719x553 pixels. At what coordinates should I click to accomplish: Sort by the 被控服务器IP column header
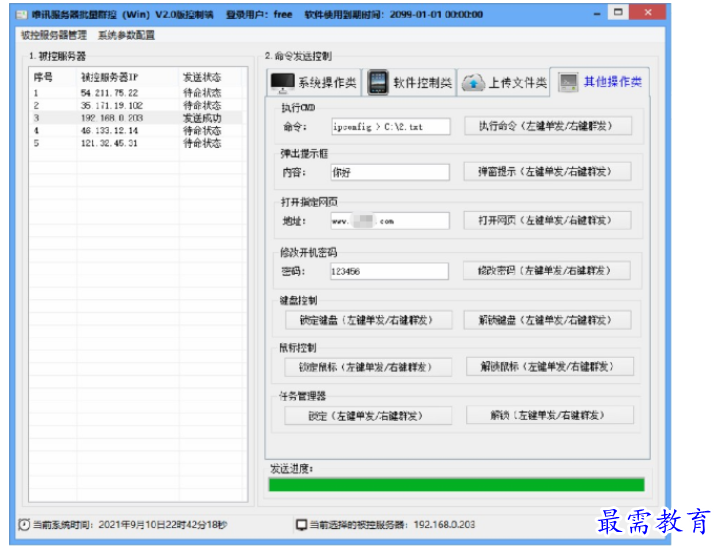(128, 77)
